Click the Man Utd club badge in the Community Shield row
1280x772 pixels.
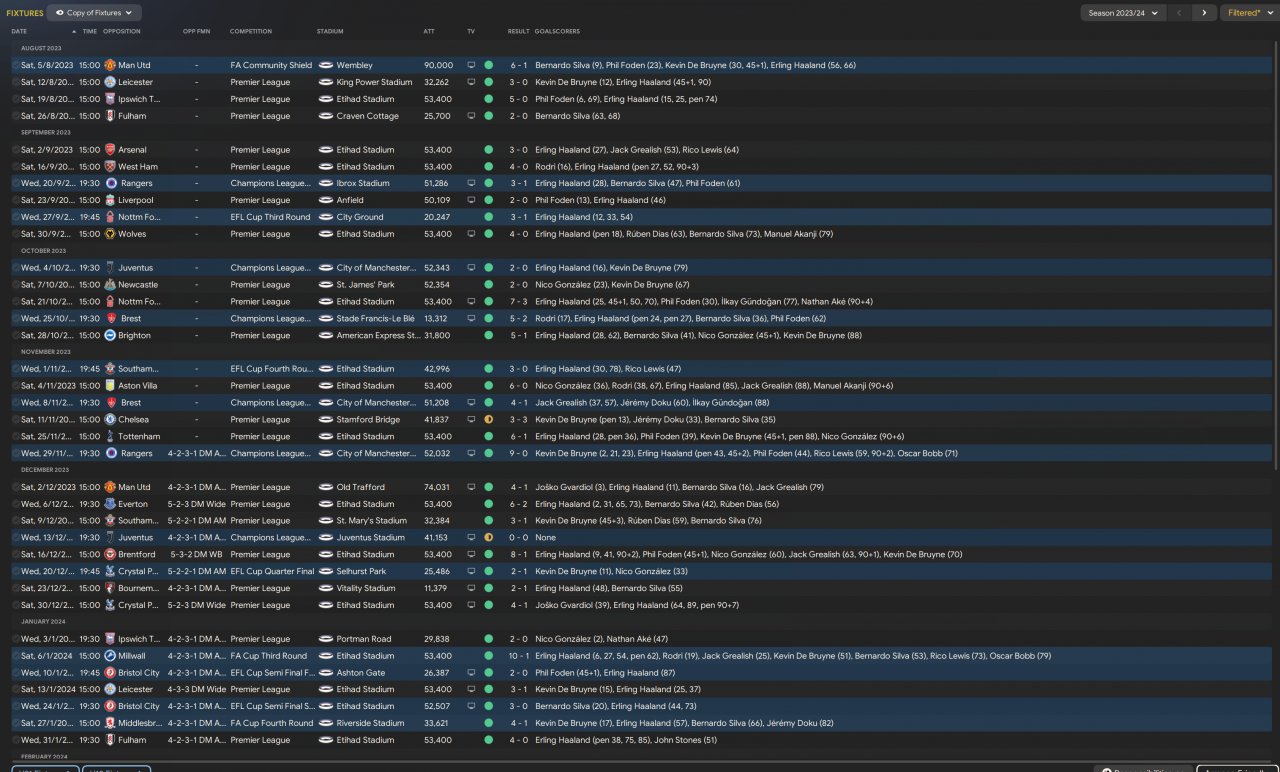click(x=110, y=65)
